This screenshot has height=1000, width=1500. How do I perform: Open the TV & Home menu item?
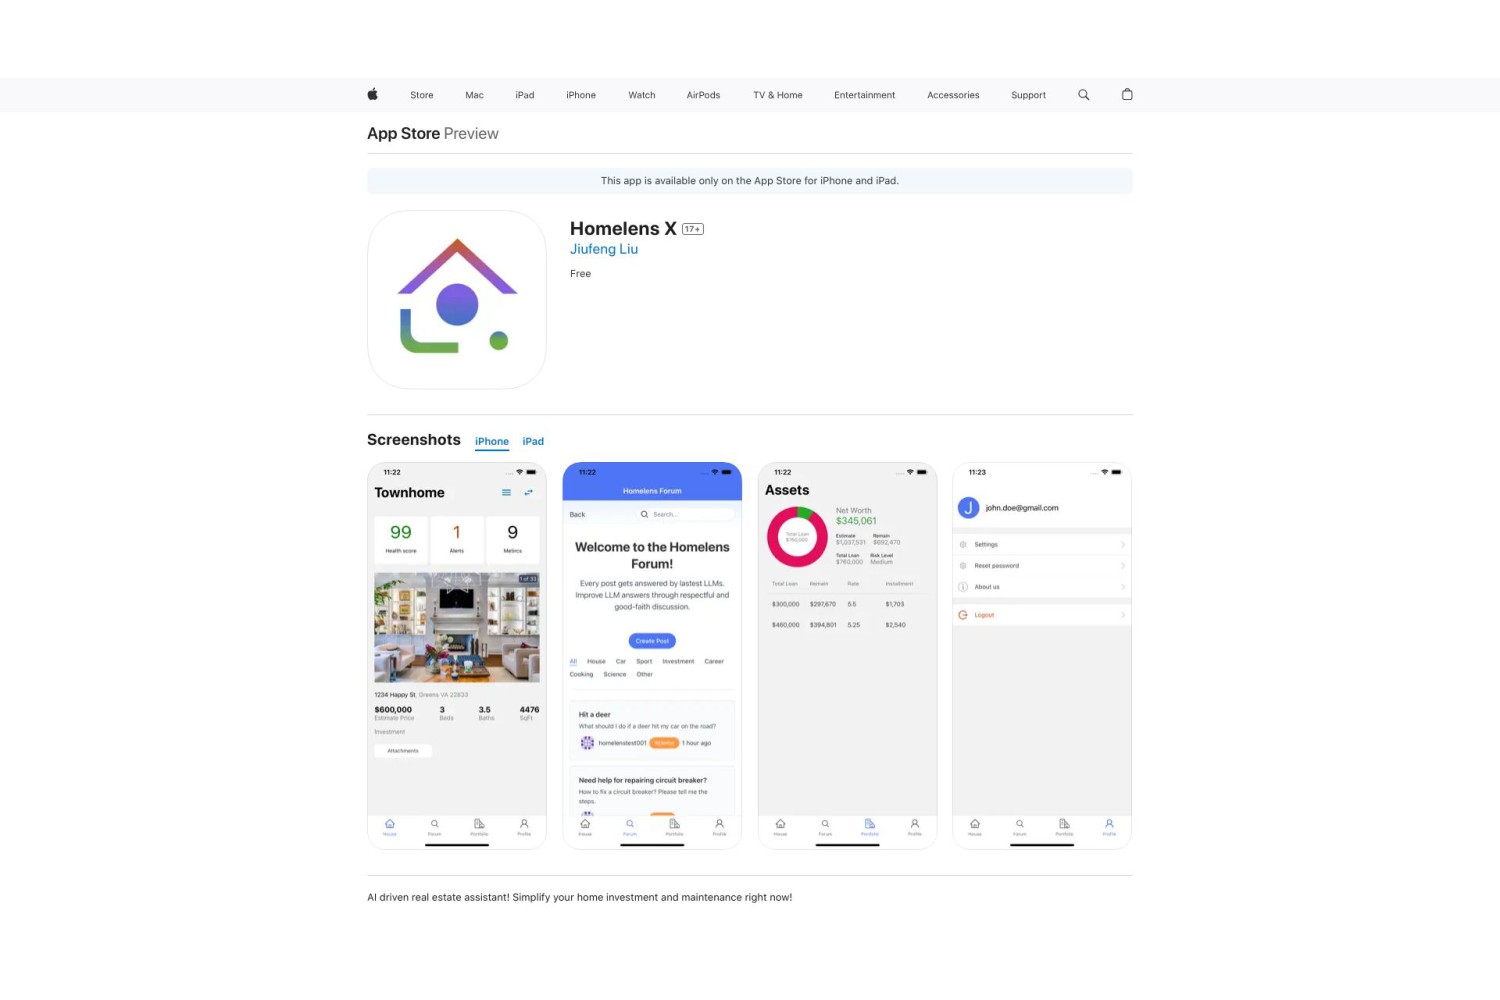778,95
